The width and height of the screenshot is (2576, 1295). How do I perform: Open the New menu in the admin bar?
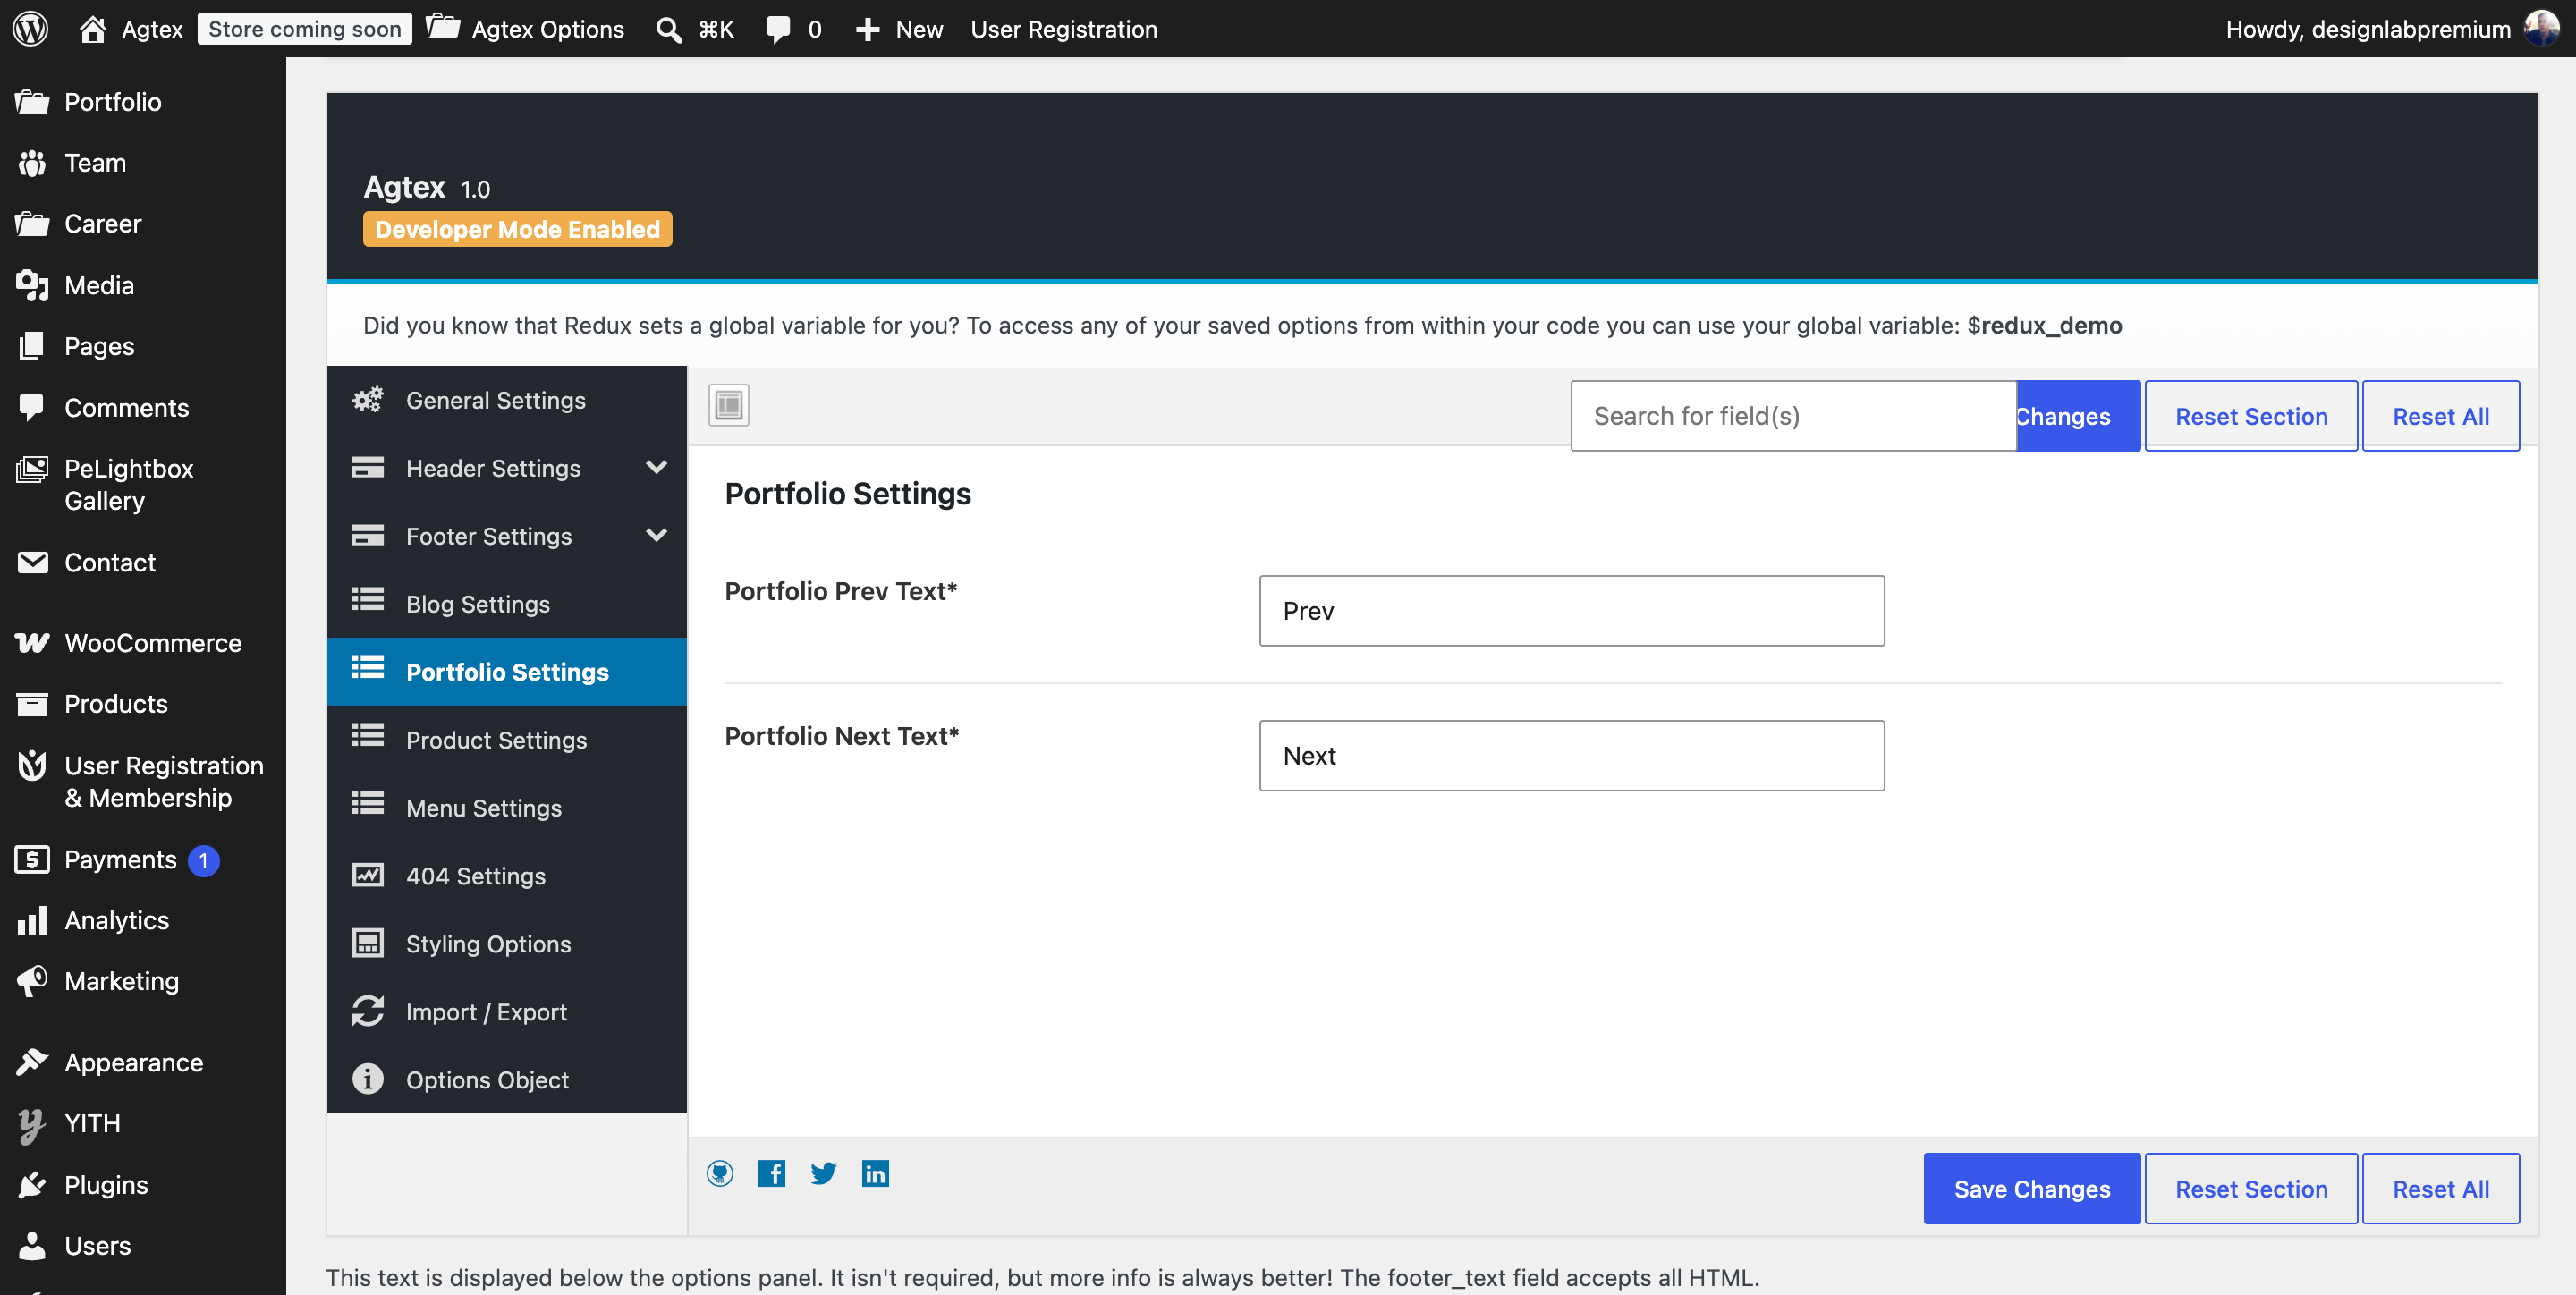tap(899, 29)
